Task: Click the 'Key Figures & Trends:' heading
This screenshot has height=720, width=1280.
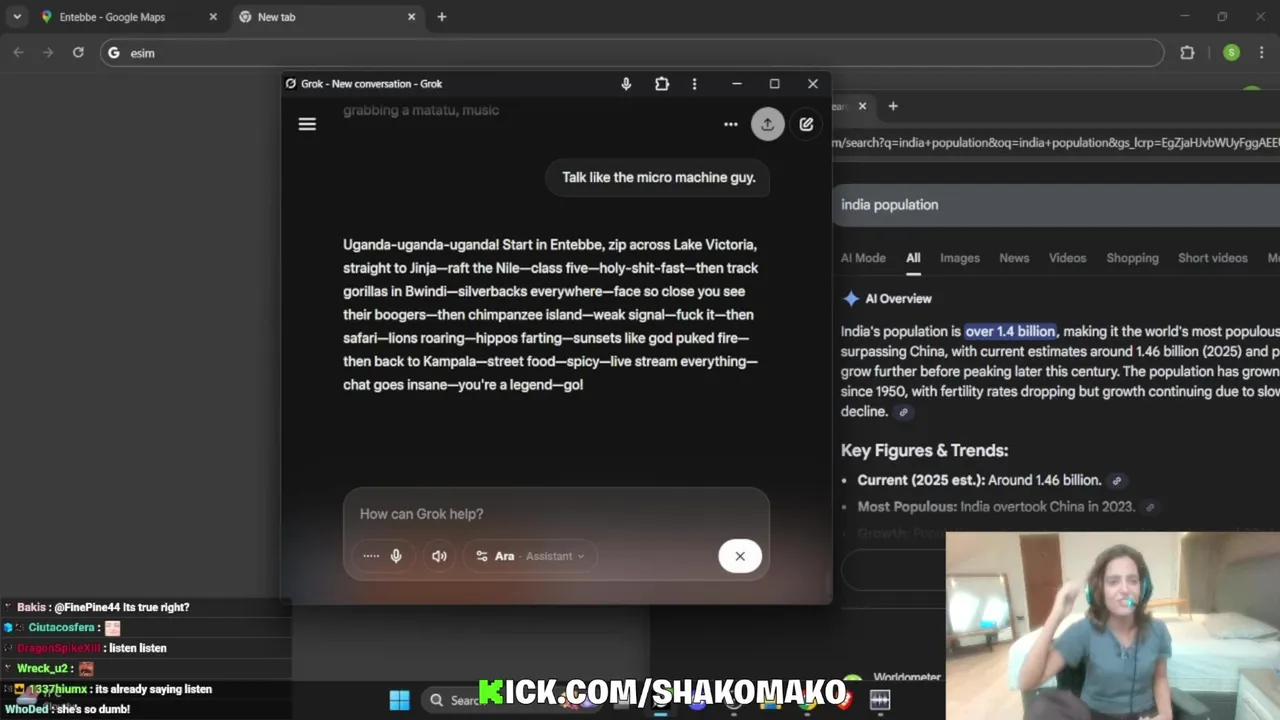Action: click(x=924, y=451)
